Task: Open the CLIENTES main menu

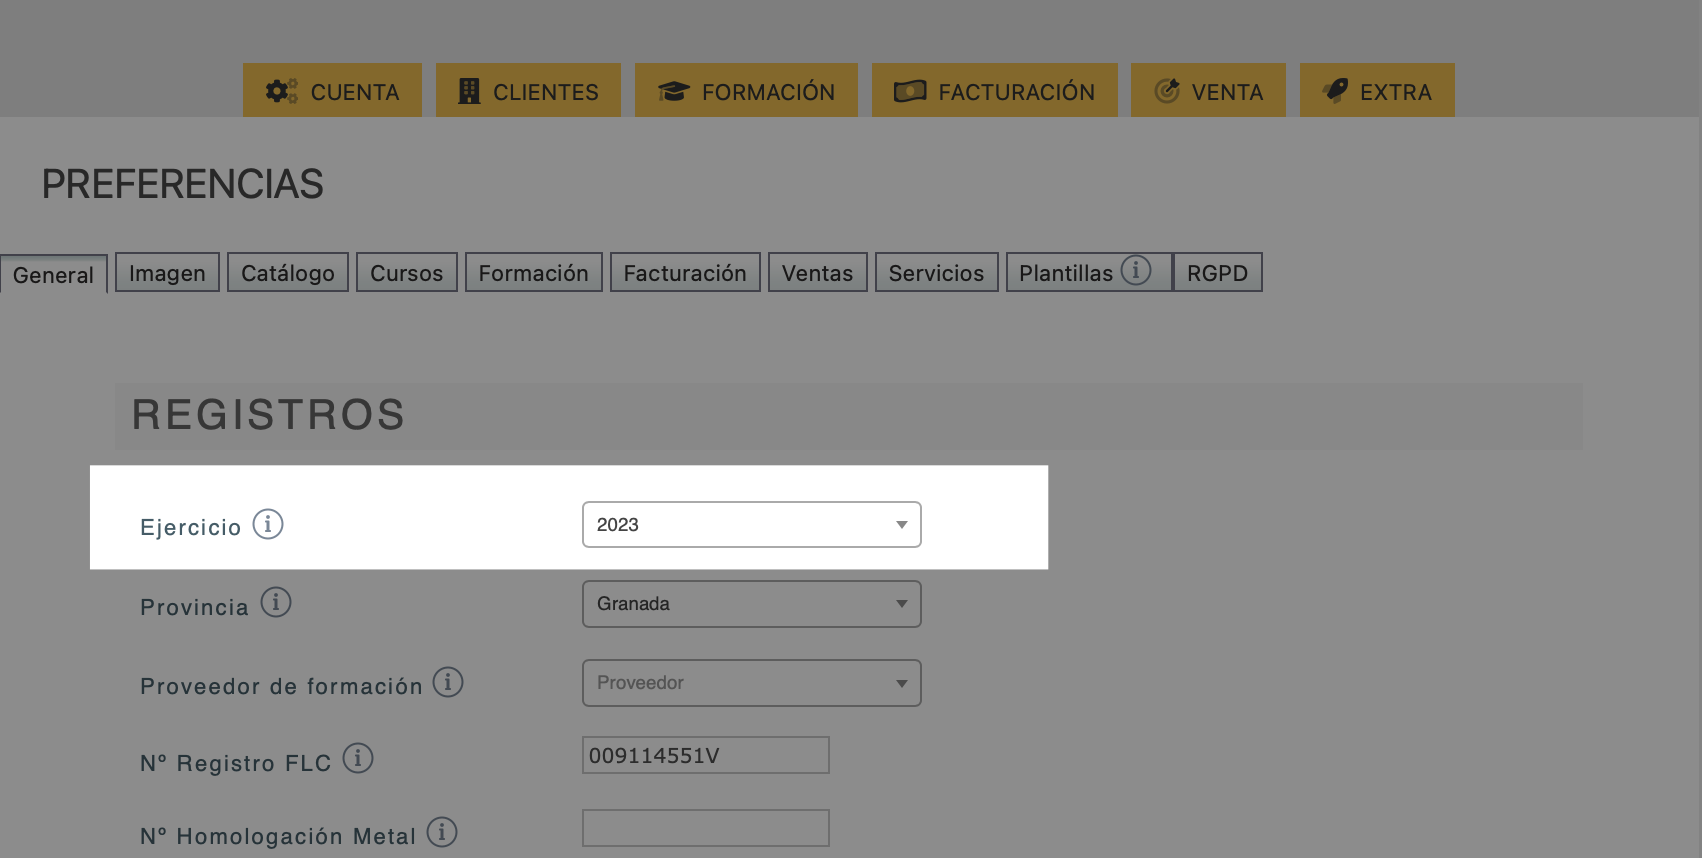Action: (x=528, y=90)
